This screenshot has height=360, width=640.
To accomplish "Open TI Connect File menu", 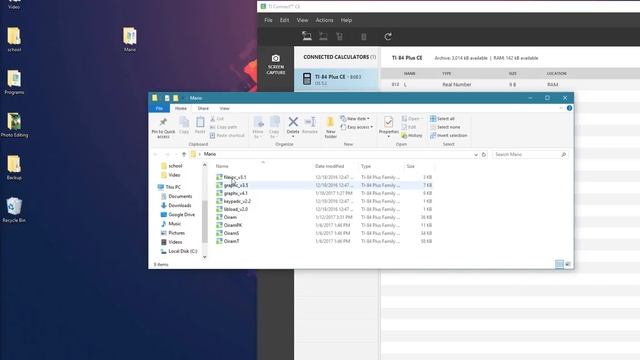I will 268,20.
